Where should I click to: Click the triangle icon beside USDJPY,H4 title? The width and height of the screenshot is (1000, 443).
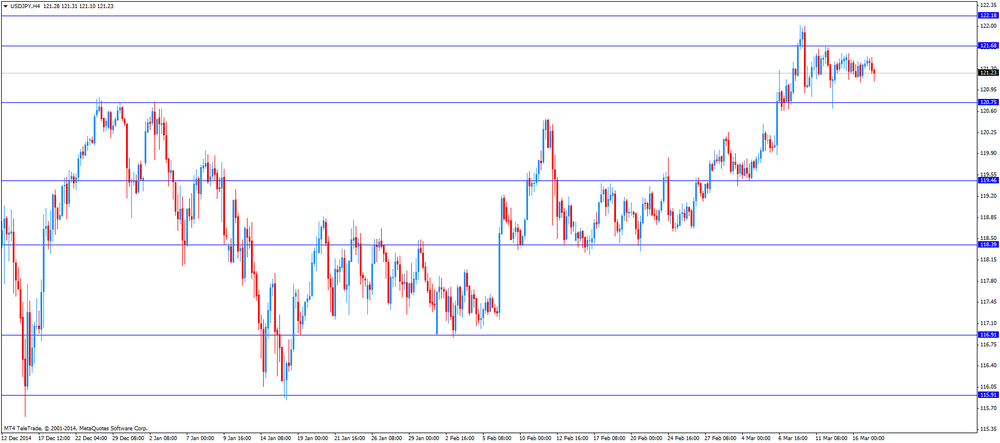tap(6, 6)
